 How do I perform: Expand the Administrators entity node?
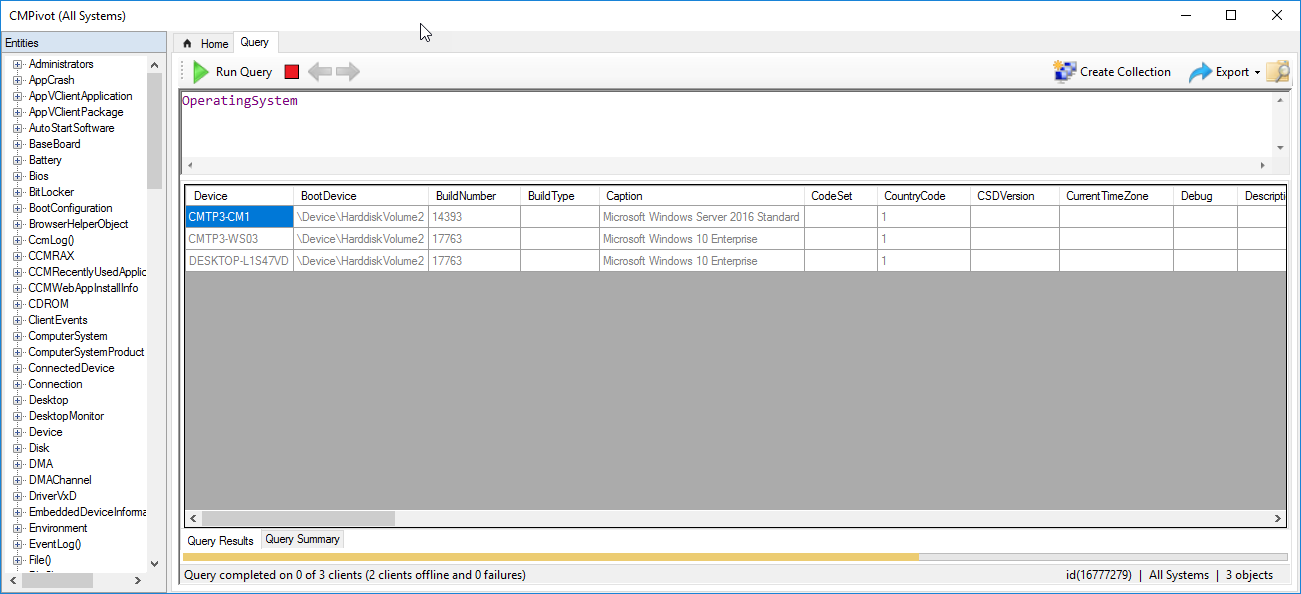[x=18, y=64]
